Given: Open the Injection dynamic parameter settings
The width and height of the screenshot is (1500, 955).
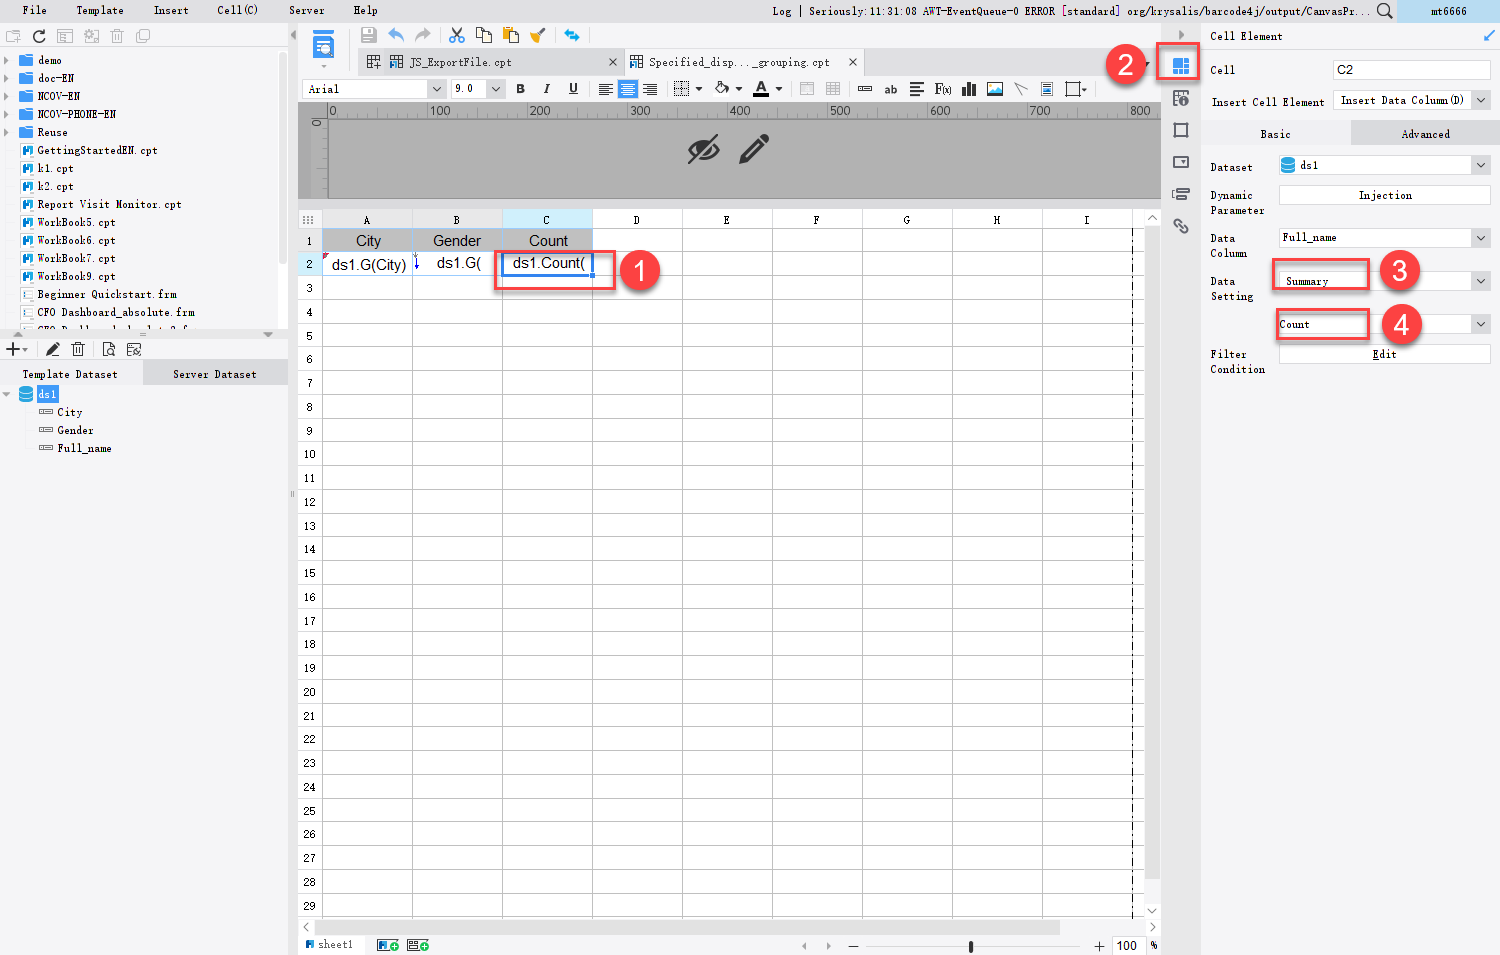Looking at the screenshot, I should (1384, 195).
